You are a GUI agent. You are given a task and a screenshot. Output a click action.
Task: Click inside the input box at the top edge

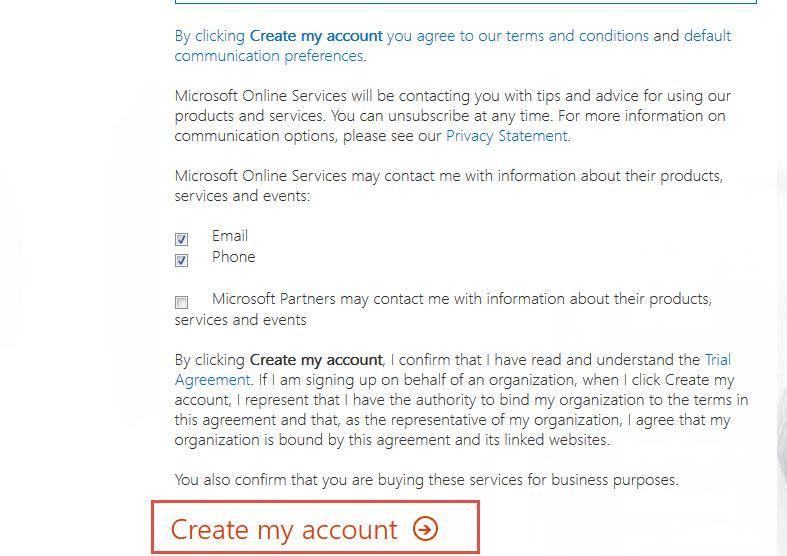[x=466, y=2]
